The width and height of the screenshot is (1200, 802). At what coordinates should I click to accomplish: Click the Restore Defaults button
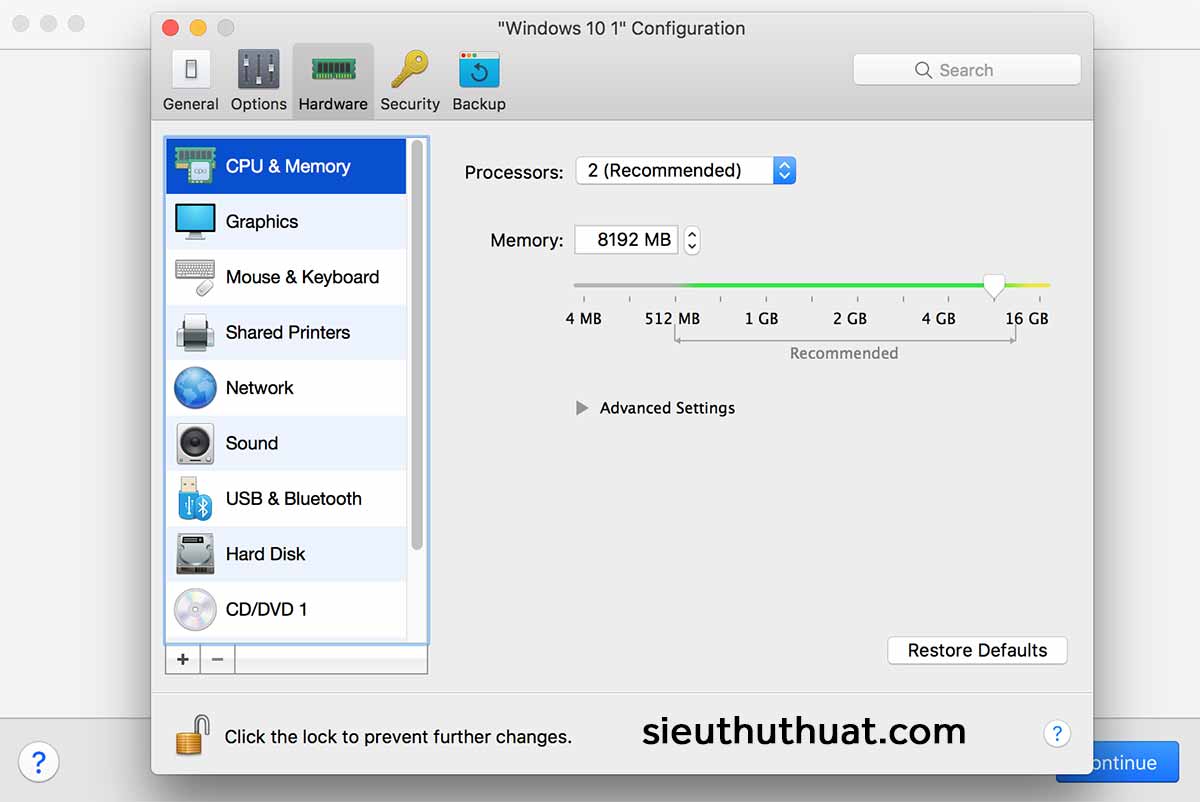(977, 650)
